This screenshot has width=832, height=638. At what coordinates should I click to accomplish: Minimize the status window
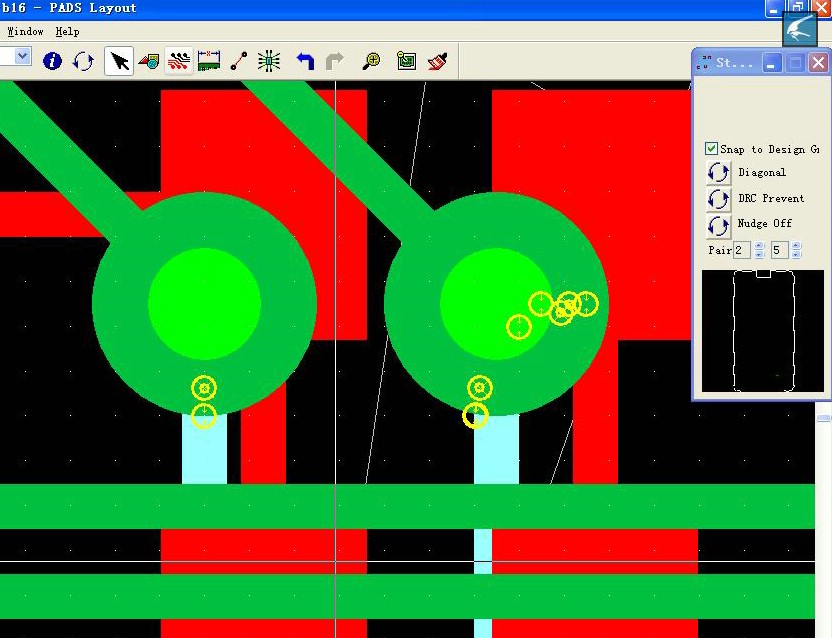point(772,63)
